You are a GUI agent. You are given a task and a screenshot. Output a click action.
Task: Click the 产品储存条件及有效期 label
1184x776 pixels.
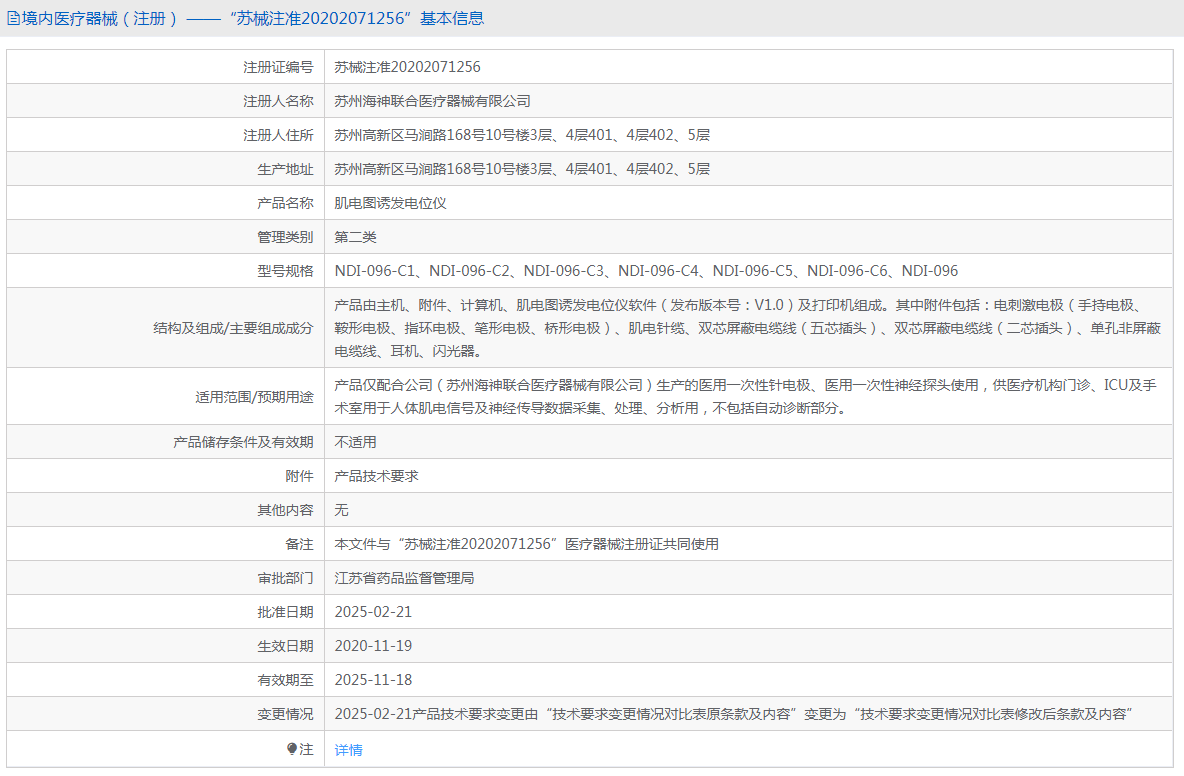click(243, 442)
